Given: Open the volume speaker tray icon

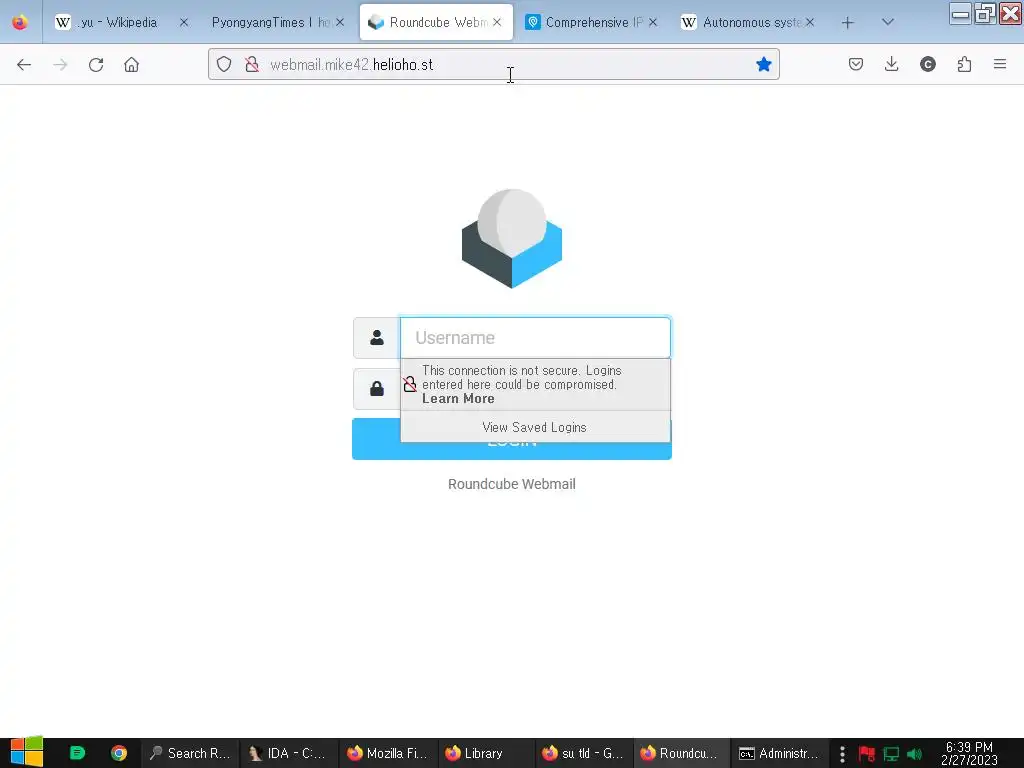Looking at the screenshot, I should point(914,754).
